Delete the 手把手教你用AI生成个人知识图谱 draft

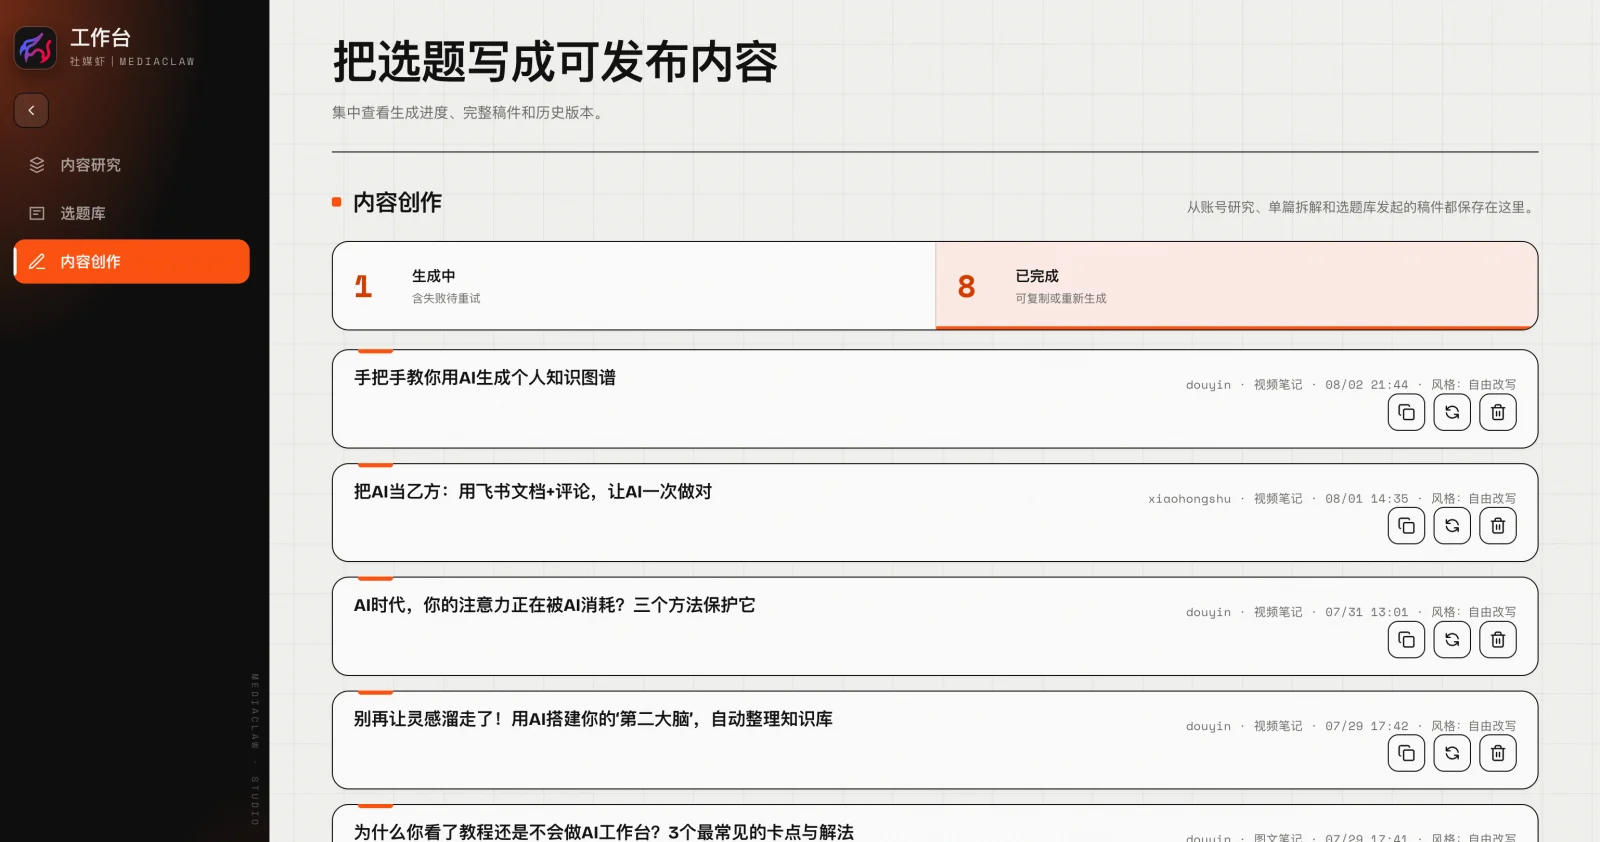tap(1498, 412)
